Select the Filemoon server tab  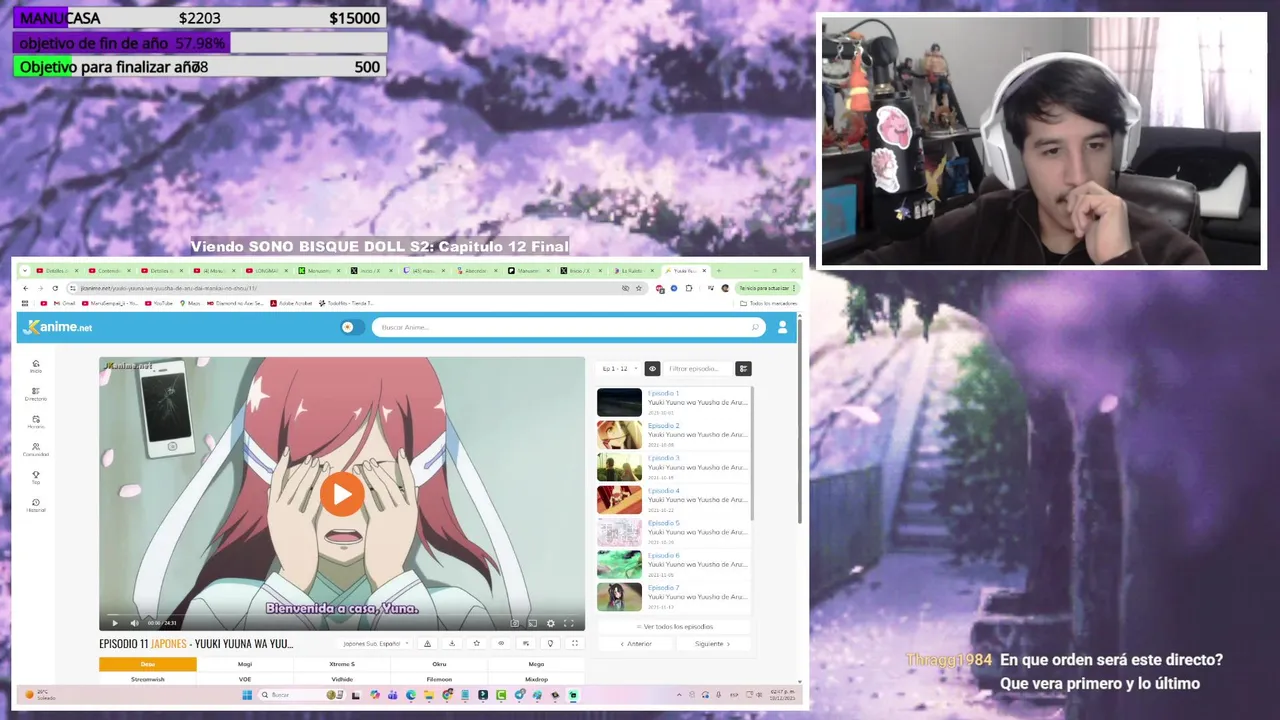coord(439,679)
